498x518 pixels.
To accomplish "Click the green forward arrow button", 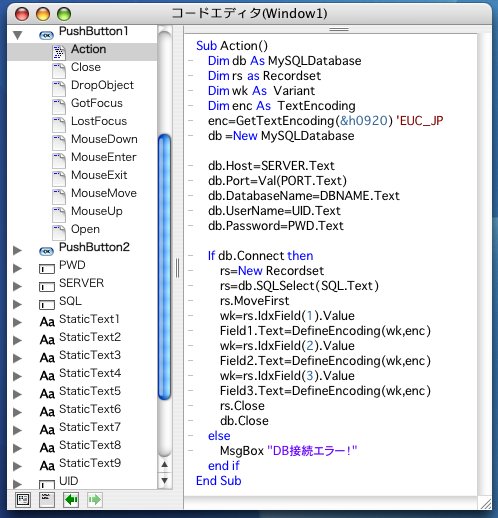I will click(95, 500).
